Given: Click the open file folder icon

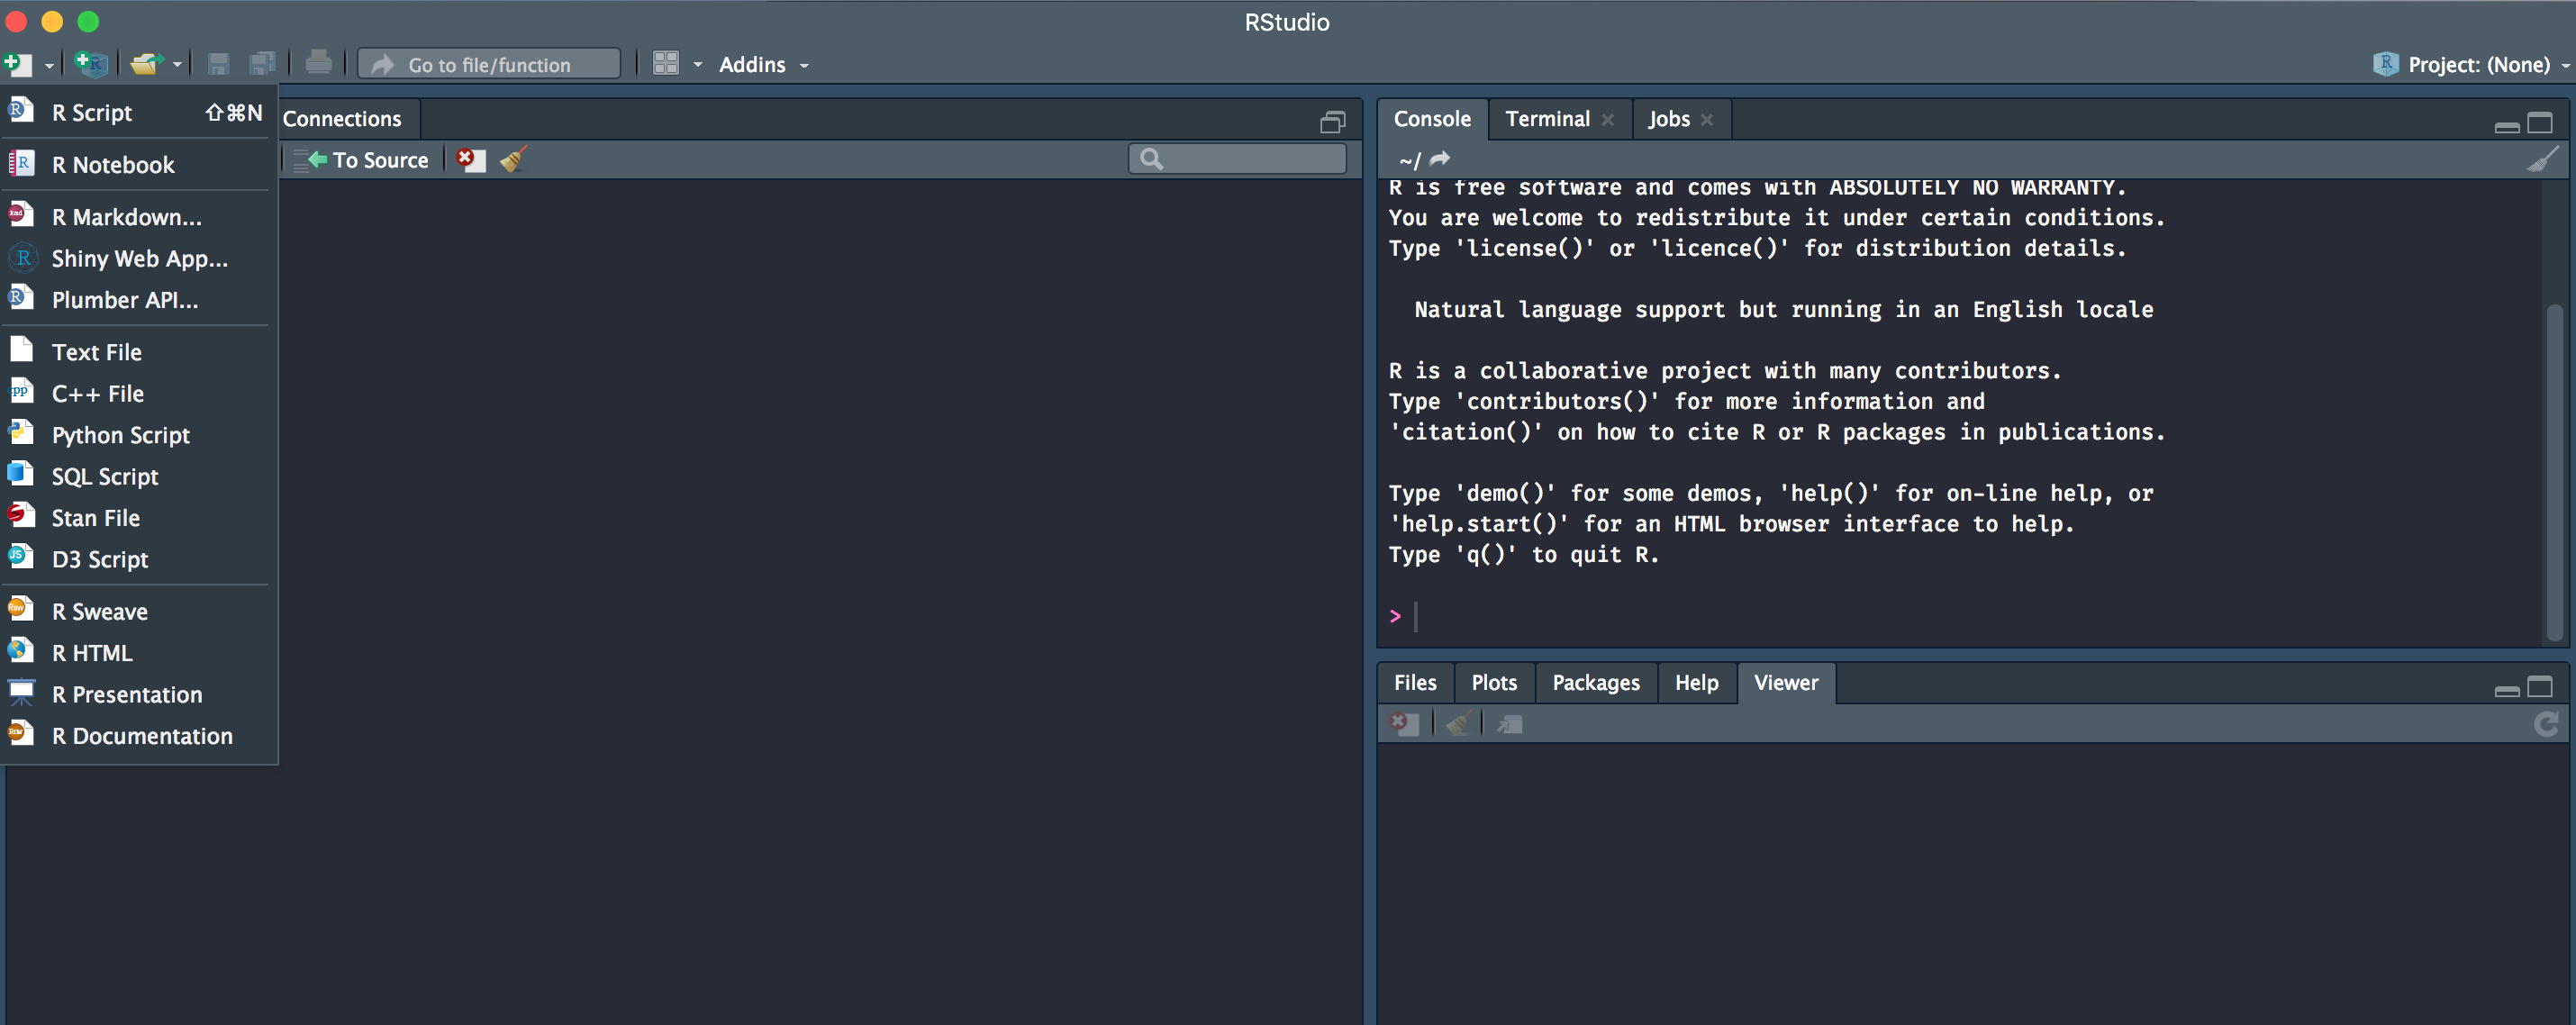Looking at the screenshot, I should click(145, 65).
